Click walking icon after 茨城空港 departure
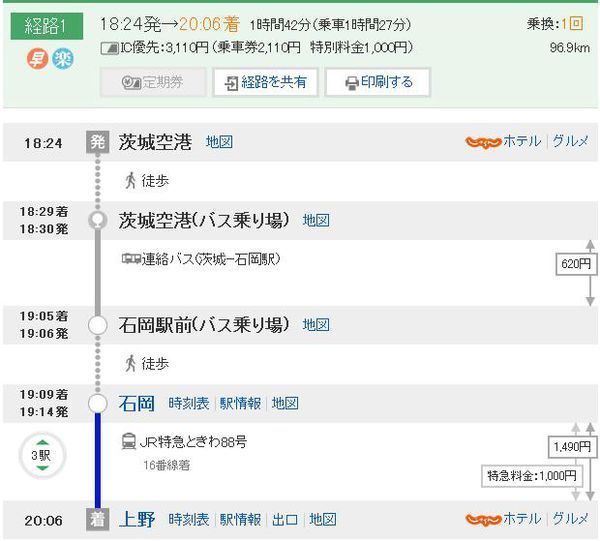 click(130, 180)
